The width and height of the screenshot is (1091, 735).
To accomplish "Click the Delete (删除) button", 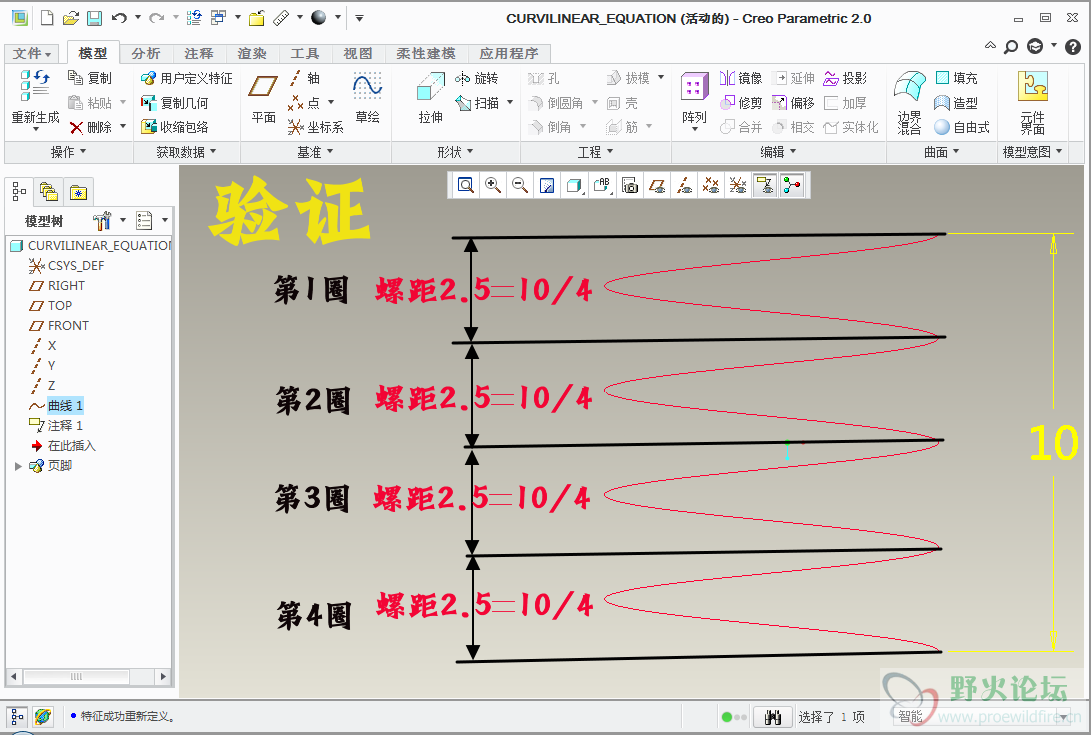I will tap(91, 127).
